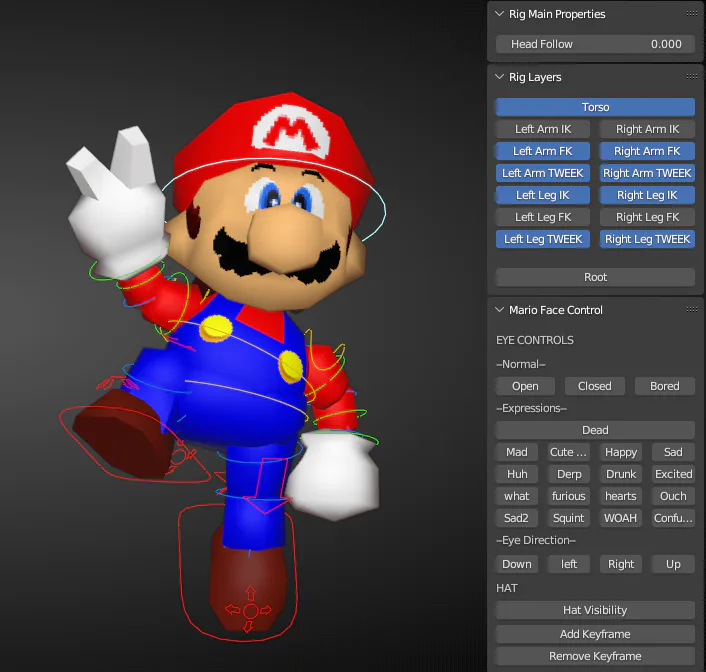Apply the Squint expression

(569, 518)
